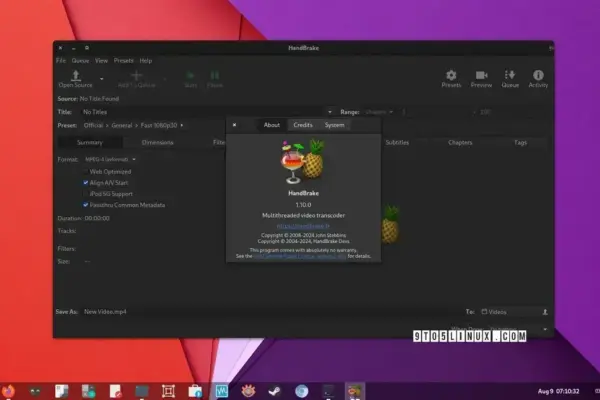Click the Add To Queue plus icon
Viewport: 600px width, 400px height.
coord(137,75)
